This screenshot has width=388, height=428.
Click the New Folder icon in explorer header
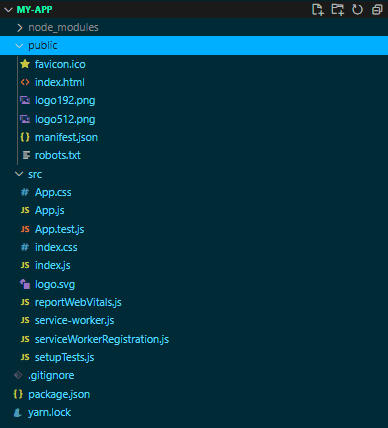coord(337,9)
